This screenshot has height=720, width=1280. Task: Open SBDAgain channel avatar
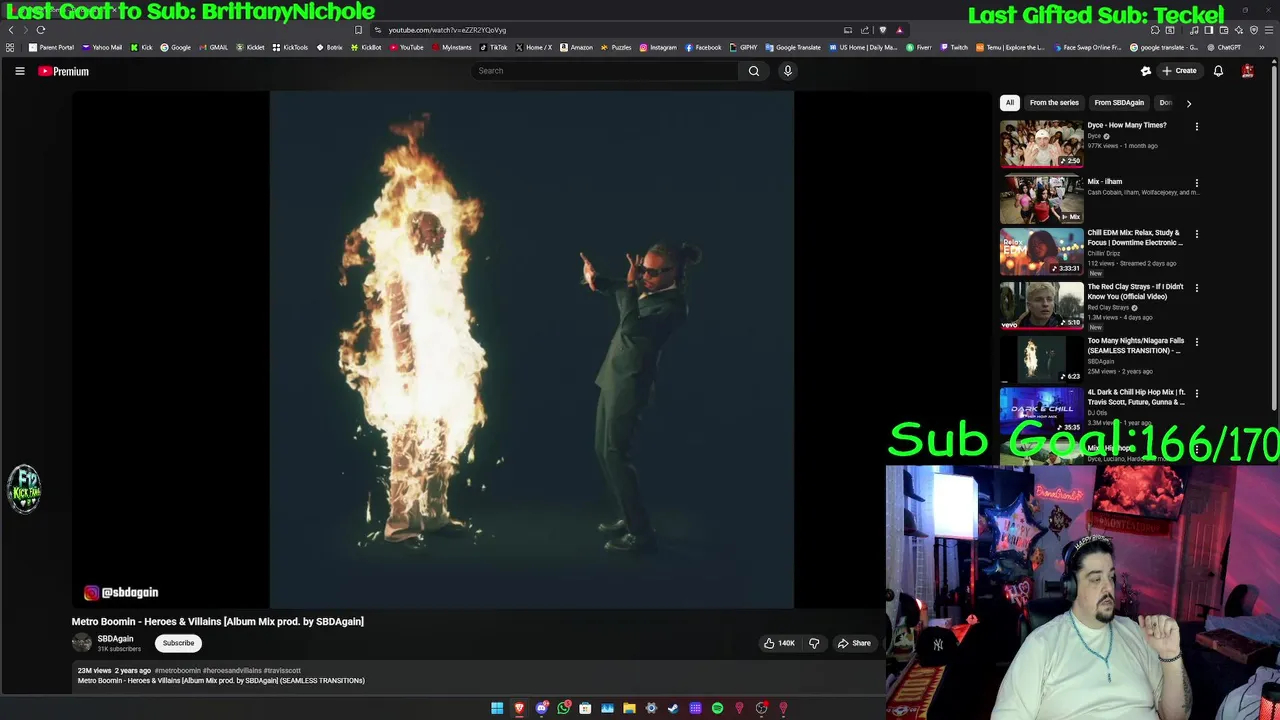coord(82,643)
